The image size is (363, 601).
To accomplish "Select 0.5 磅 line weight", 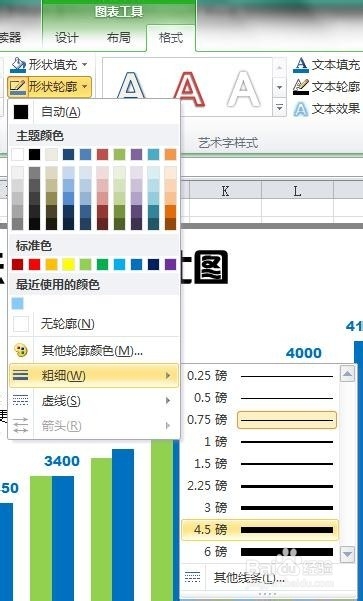I will coord(260,398).
